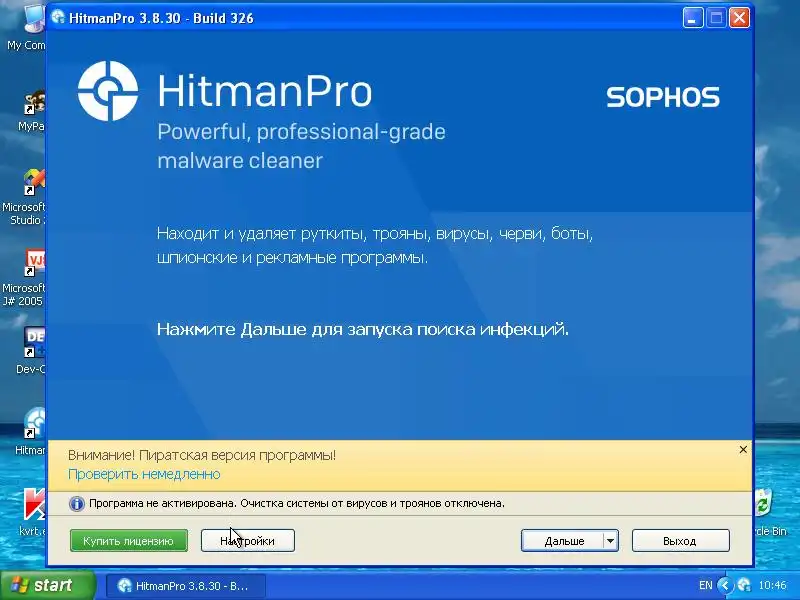Select the Recycle Bin desktop icon
The width and height of the screenshot is (800, 600).
[770, 512]
